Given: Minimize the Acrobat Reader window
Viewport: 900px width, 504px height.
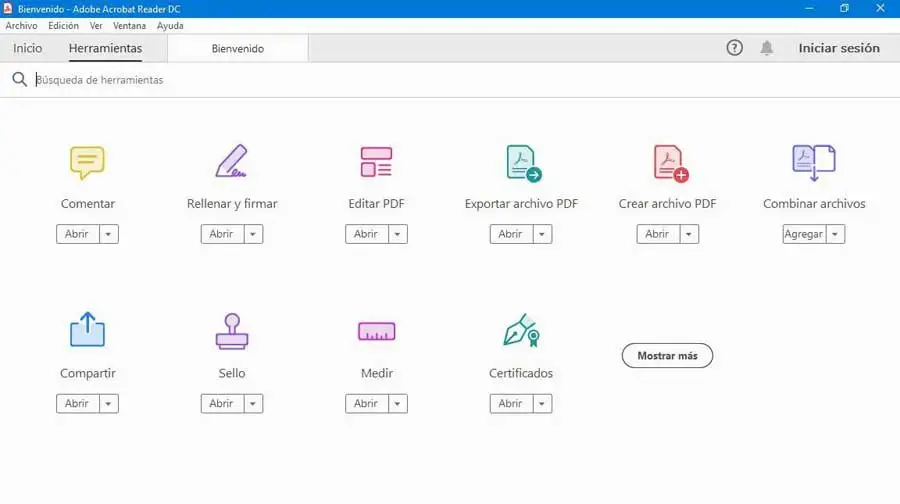Looking at the screenshot, I should (809, 9).
